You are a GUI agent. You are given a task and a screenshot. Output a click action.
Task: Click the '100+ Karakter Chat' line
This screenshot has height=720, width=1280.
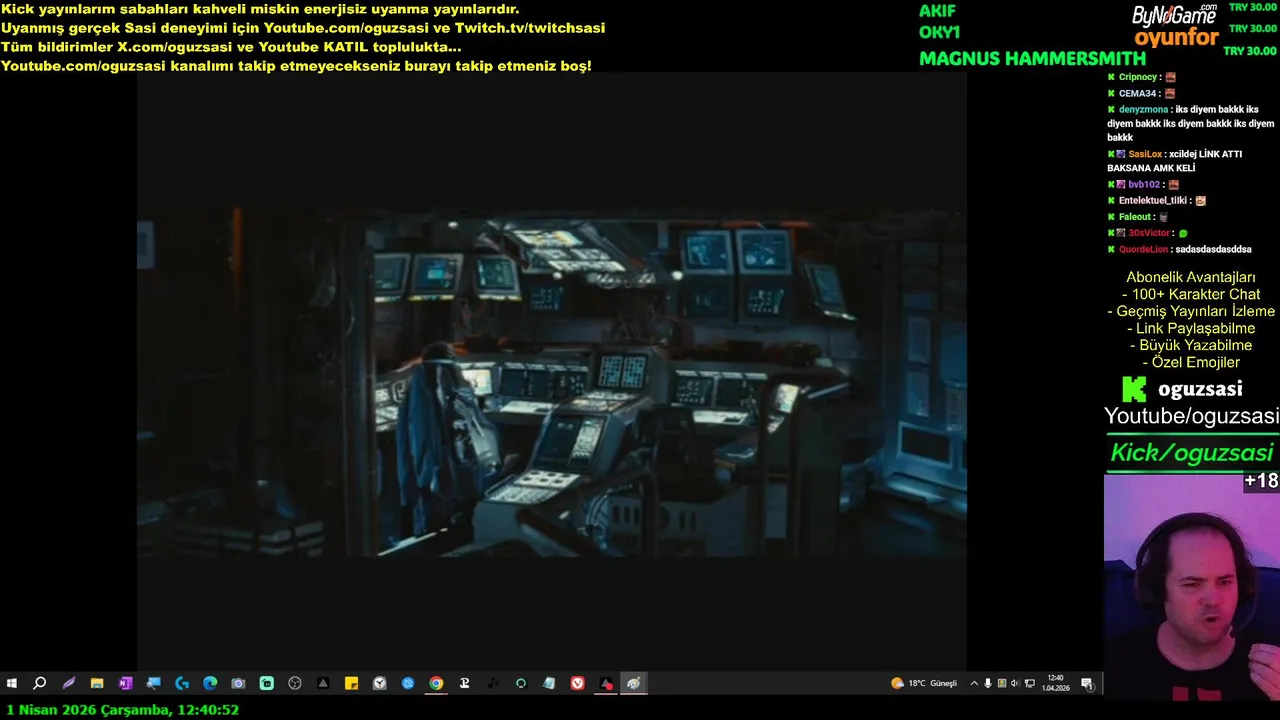(1191, 294)
